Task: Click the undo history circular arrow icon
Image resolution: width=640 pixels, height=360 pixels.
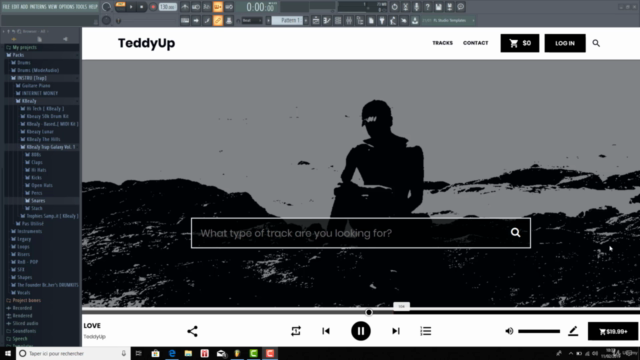Action: tap(394, 7)
